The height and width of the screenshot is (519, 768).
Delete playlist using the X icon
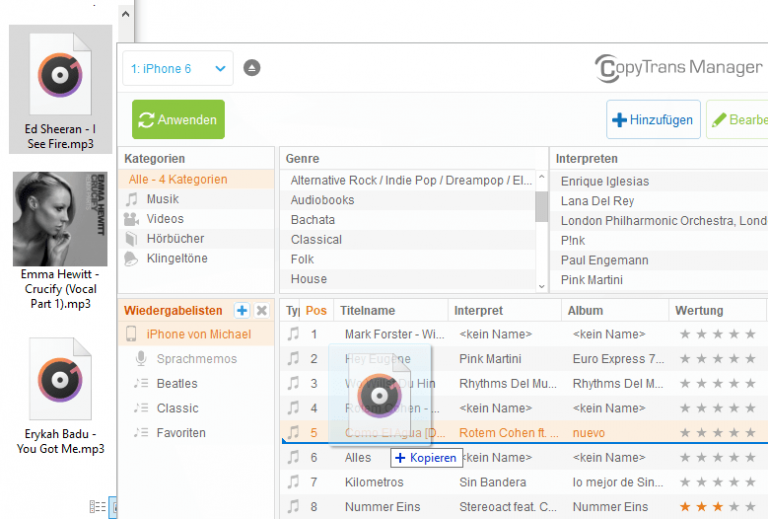262,311
